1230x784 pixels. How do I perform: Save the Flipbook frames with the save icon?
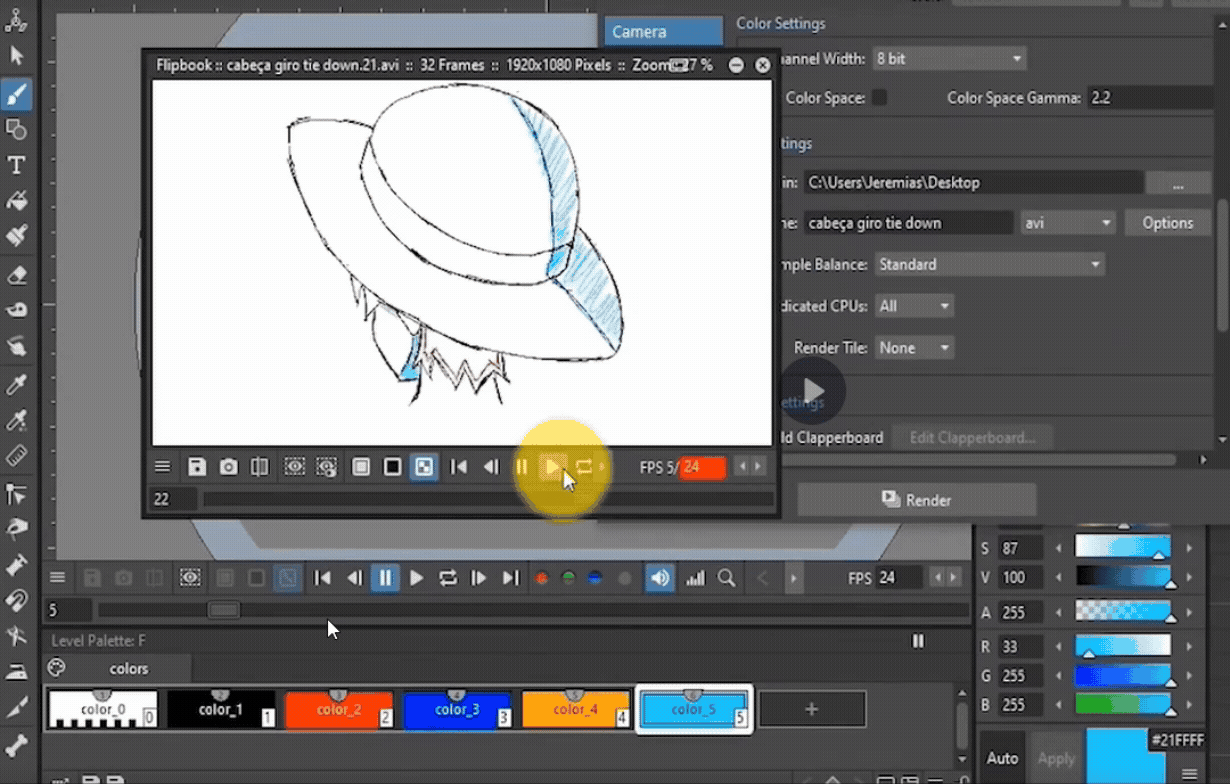point(196,466)
